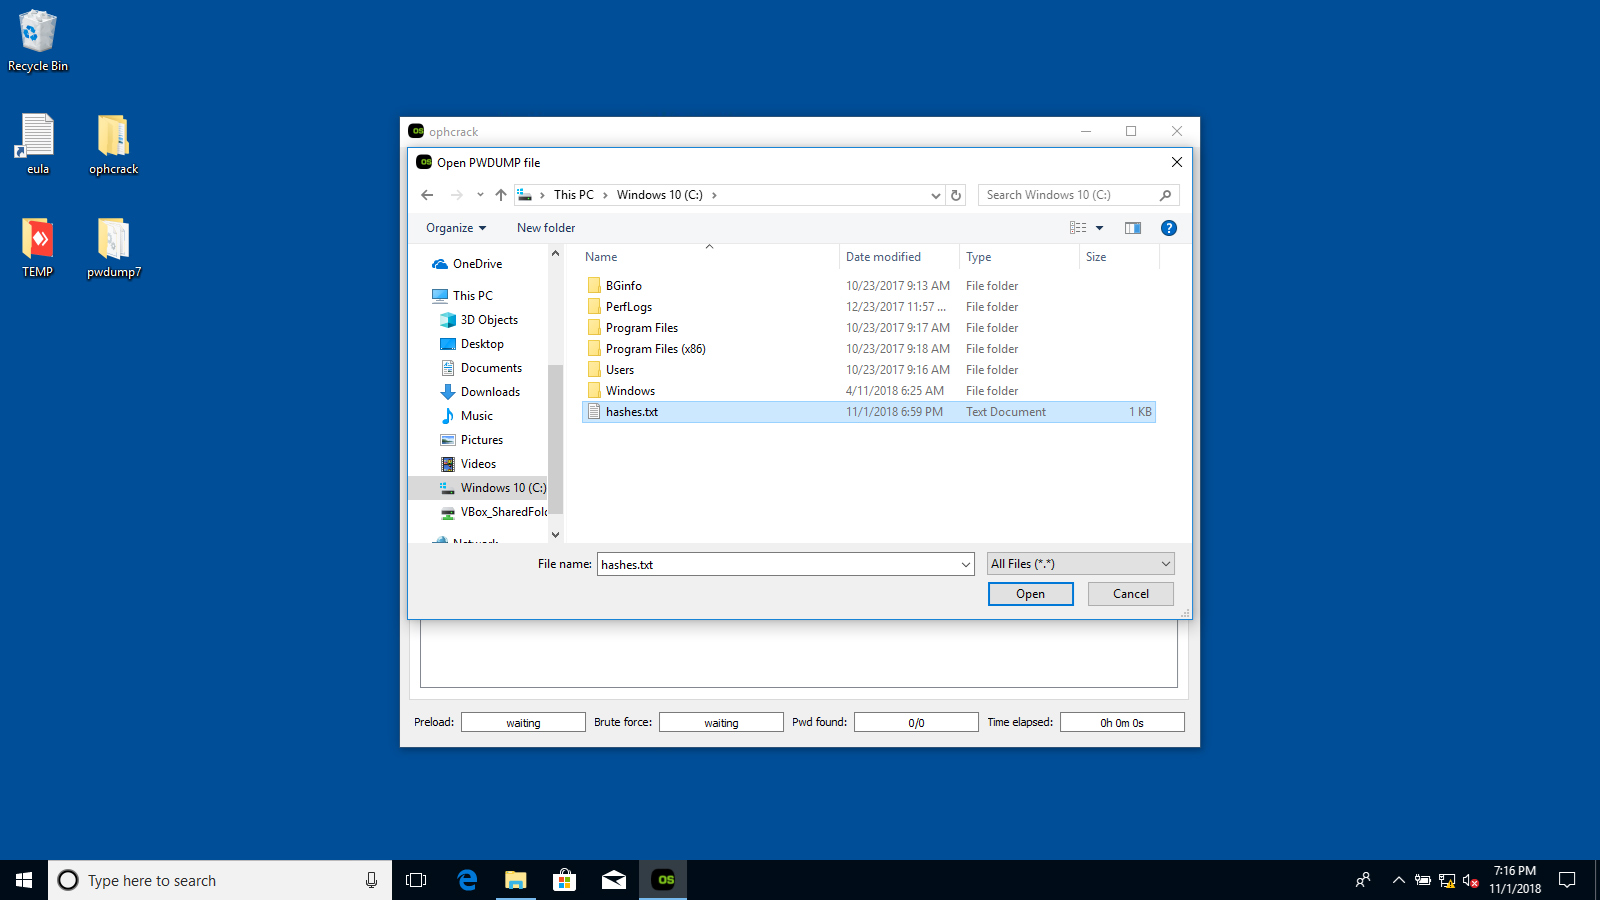Sort by Size column header

(x=1120, y=257)
